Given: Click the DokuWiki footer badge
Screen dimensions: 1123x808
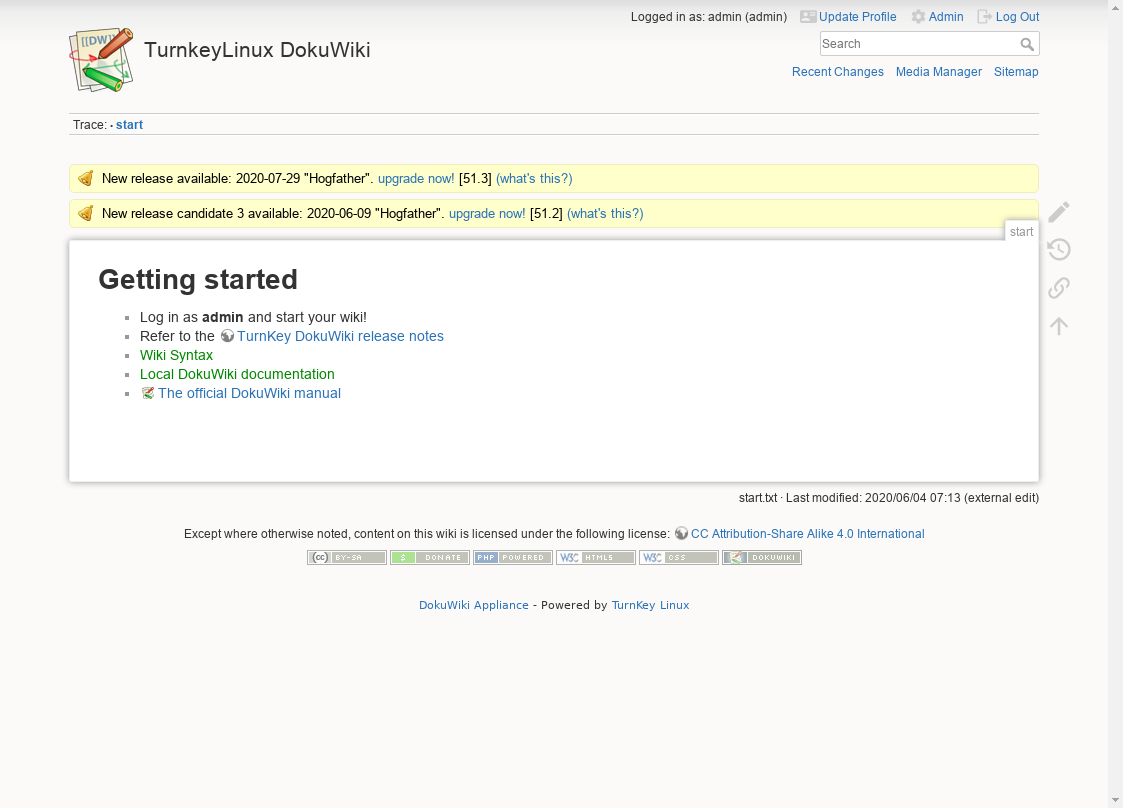Looking at the screenshot, I should click(x=762, y=558).
